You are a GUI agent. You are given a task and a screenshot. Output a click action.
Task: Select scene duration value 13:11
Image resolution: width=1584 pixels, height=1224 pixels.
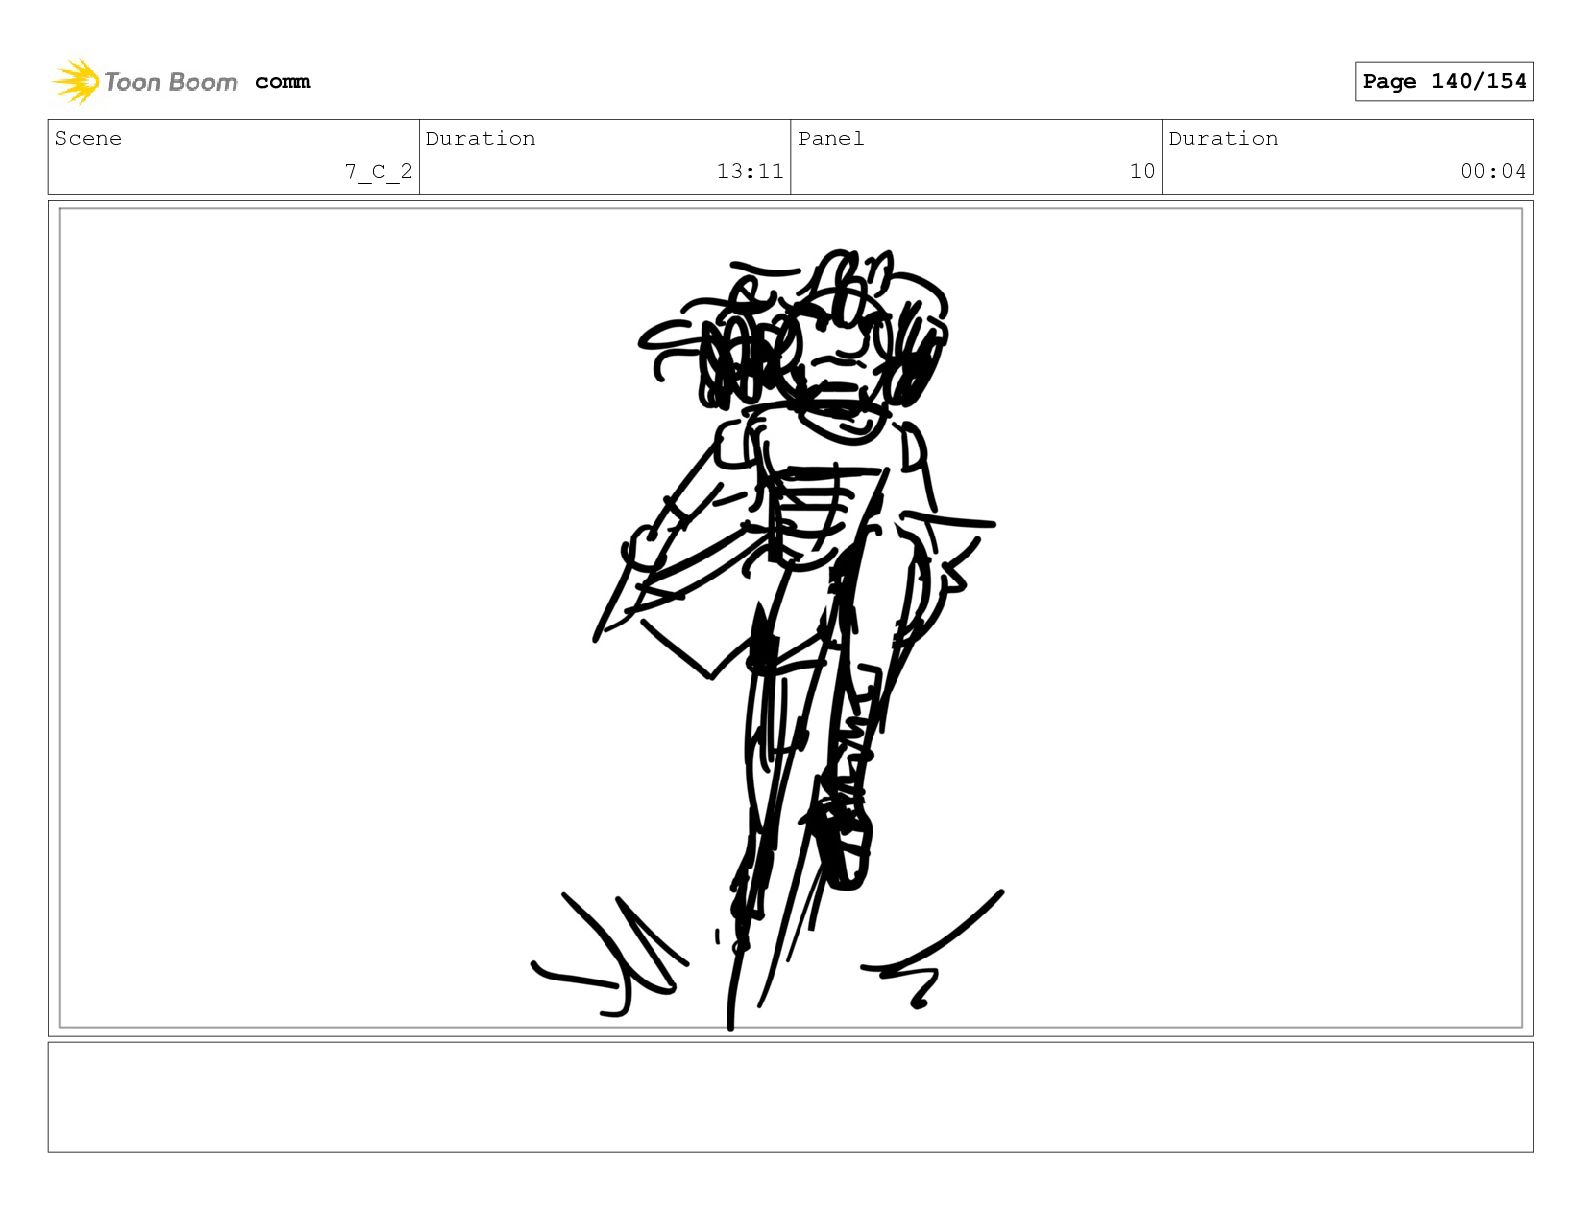point(750,171)
